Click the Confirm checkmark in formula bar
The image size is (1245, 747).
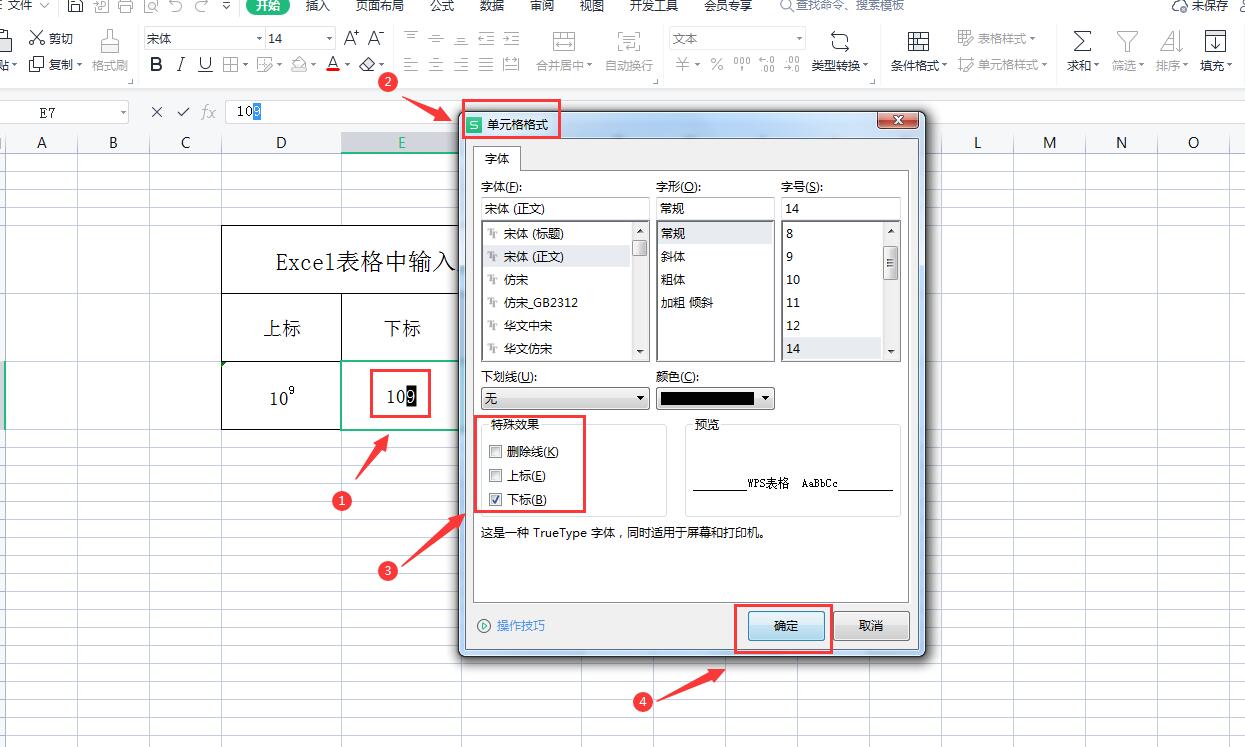182,112
